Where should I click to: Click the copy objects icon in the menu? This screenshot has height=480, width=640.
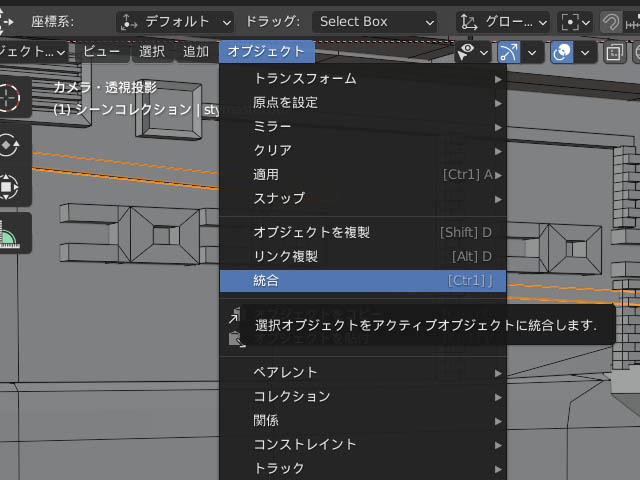click(x=234, y=316)
